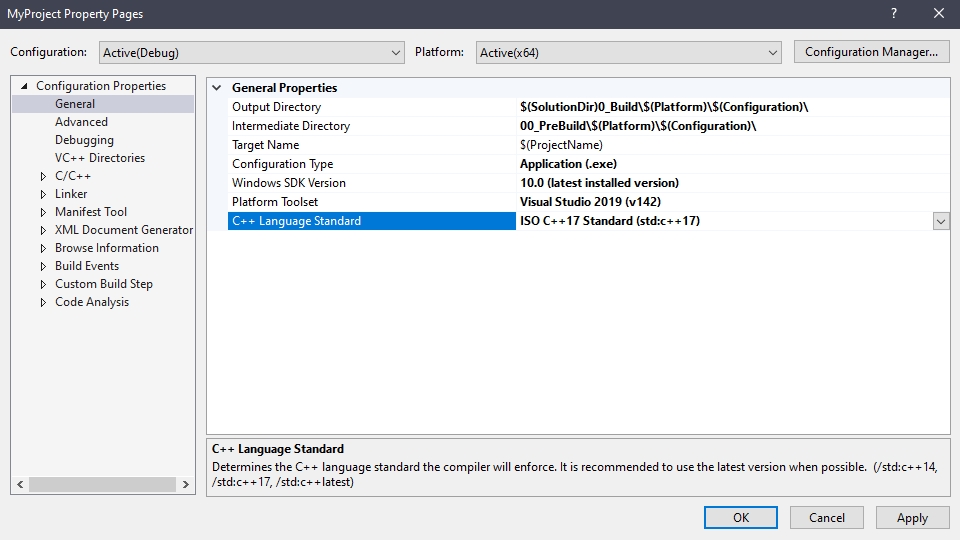Select the Advanced tree item
Screen dimensions: 960x540
(81, 122)
